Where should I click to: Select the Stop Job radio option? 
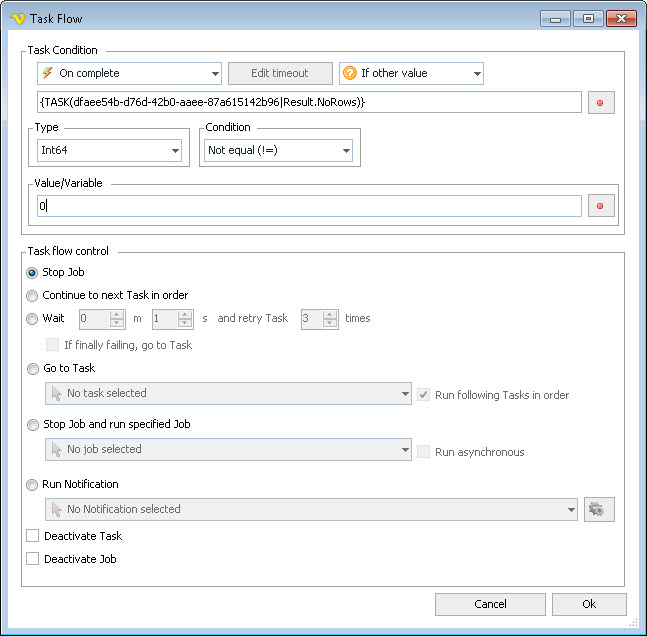(33, 272)
